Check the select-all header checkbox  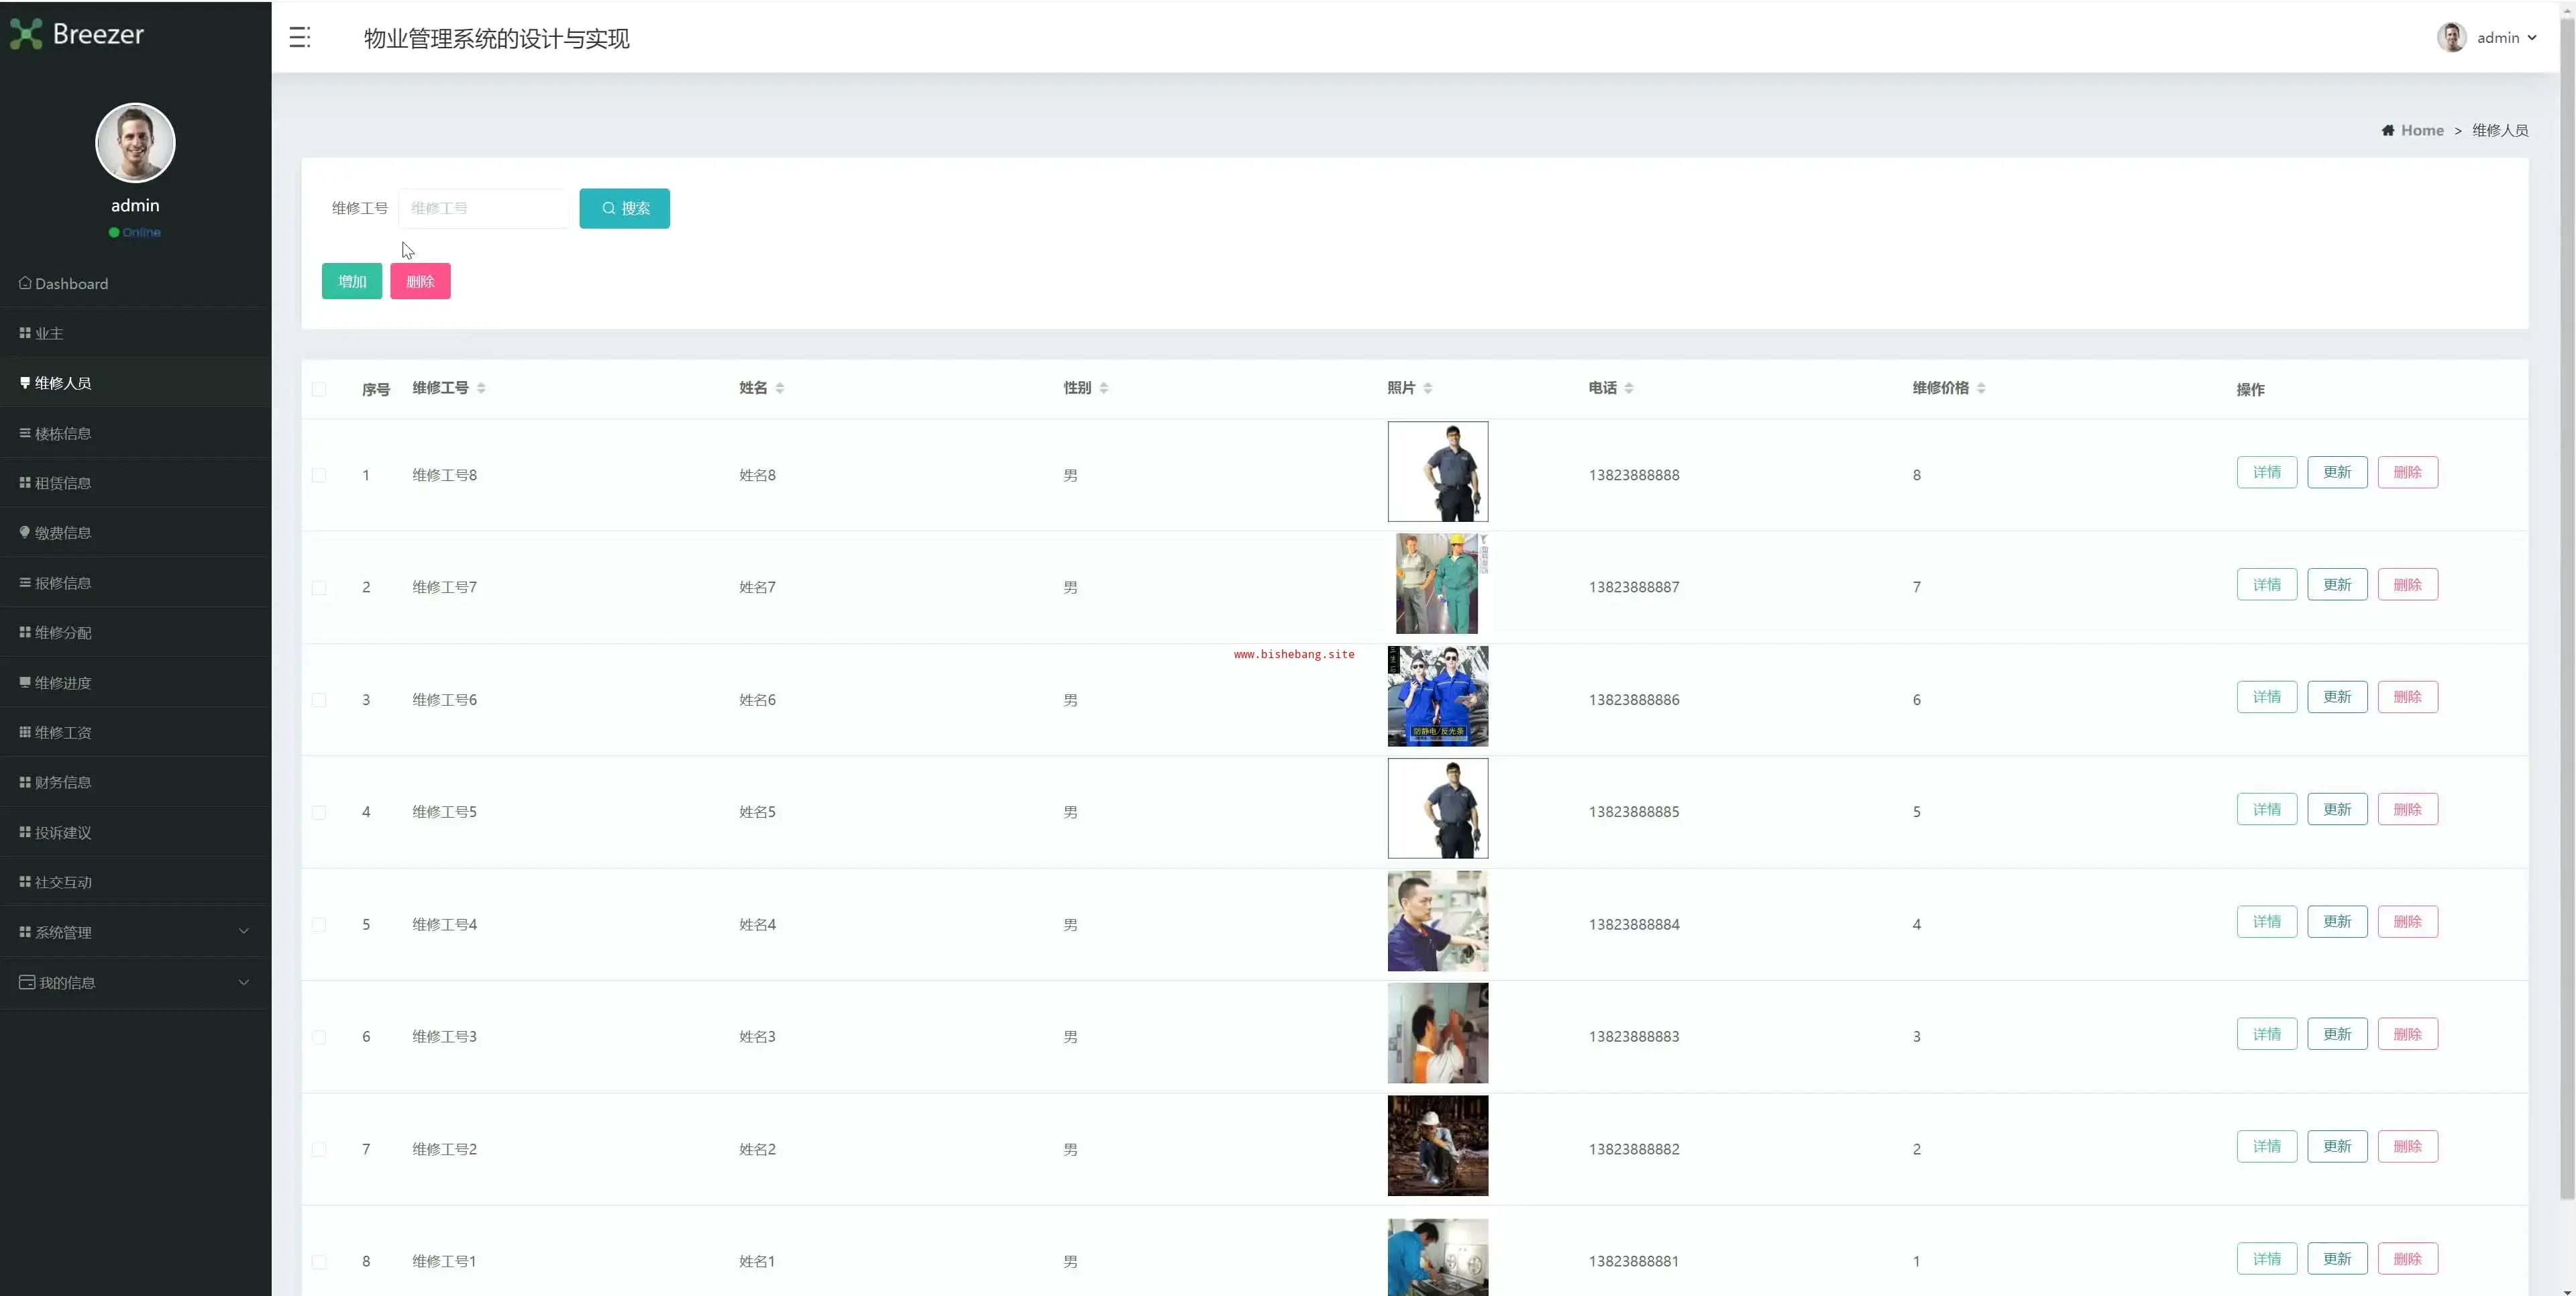pos(319,389)
